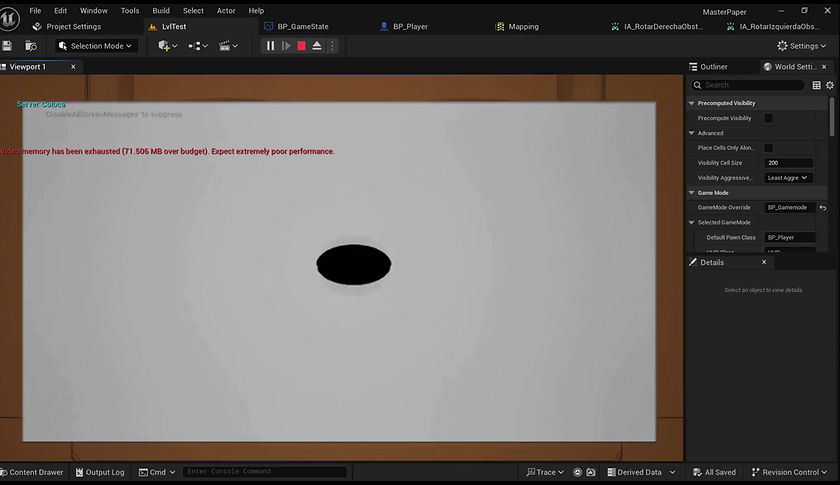Open the Selection Mode dropdown

point(96,46)
